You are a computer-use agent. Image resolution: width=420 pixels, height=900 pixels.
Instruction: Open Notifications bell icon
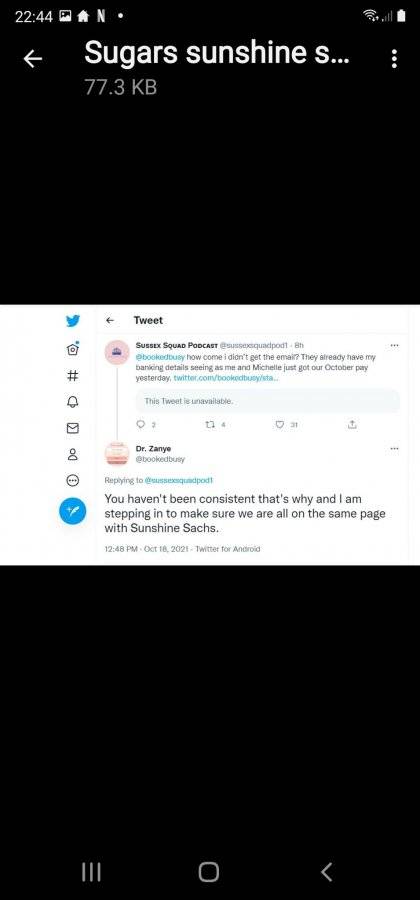[x=73, y=401]
